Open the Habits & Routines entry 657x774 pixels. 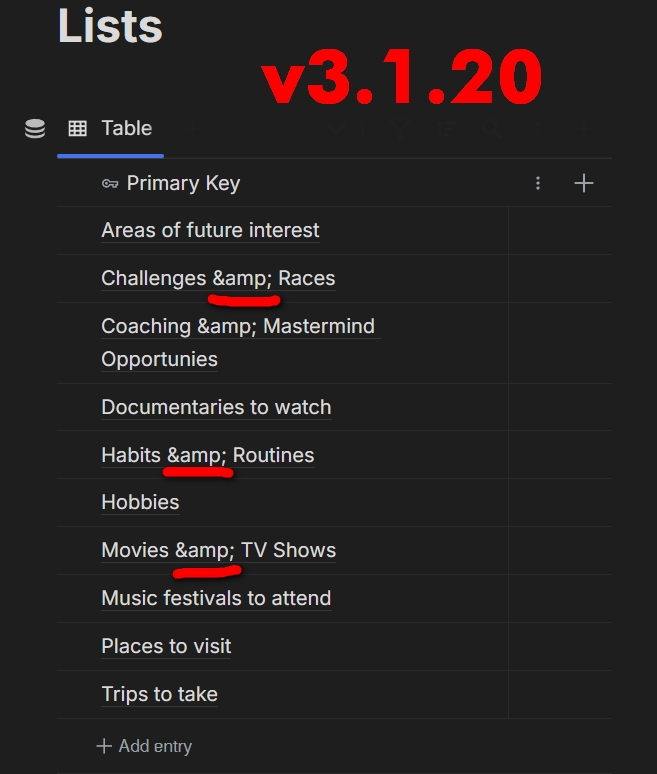(207, 455)
